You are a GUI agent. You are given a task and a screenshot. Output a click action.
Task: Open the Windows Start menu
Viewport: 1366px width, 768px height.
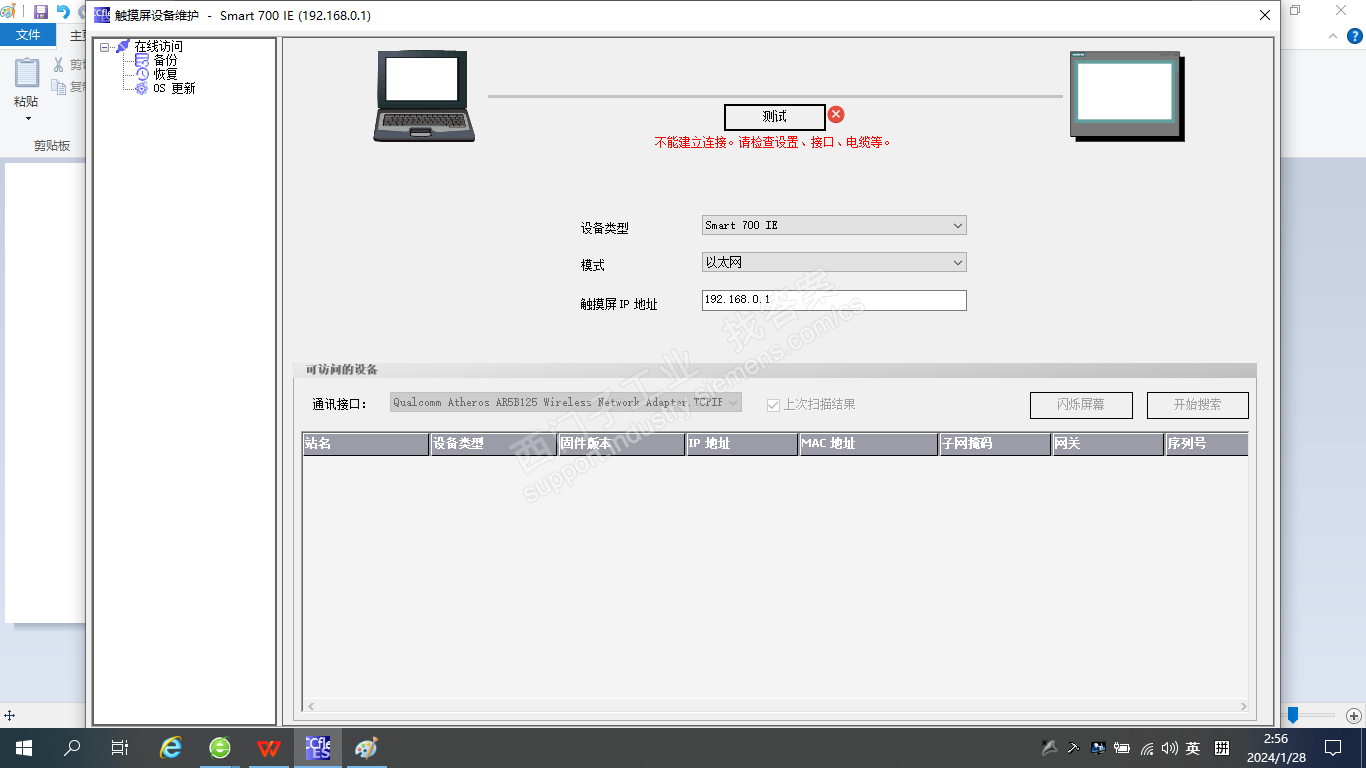(23, 748)
